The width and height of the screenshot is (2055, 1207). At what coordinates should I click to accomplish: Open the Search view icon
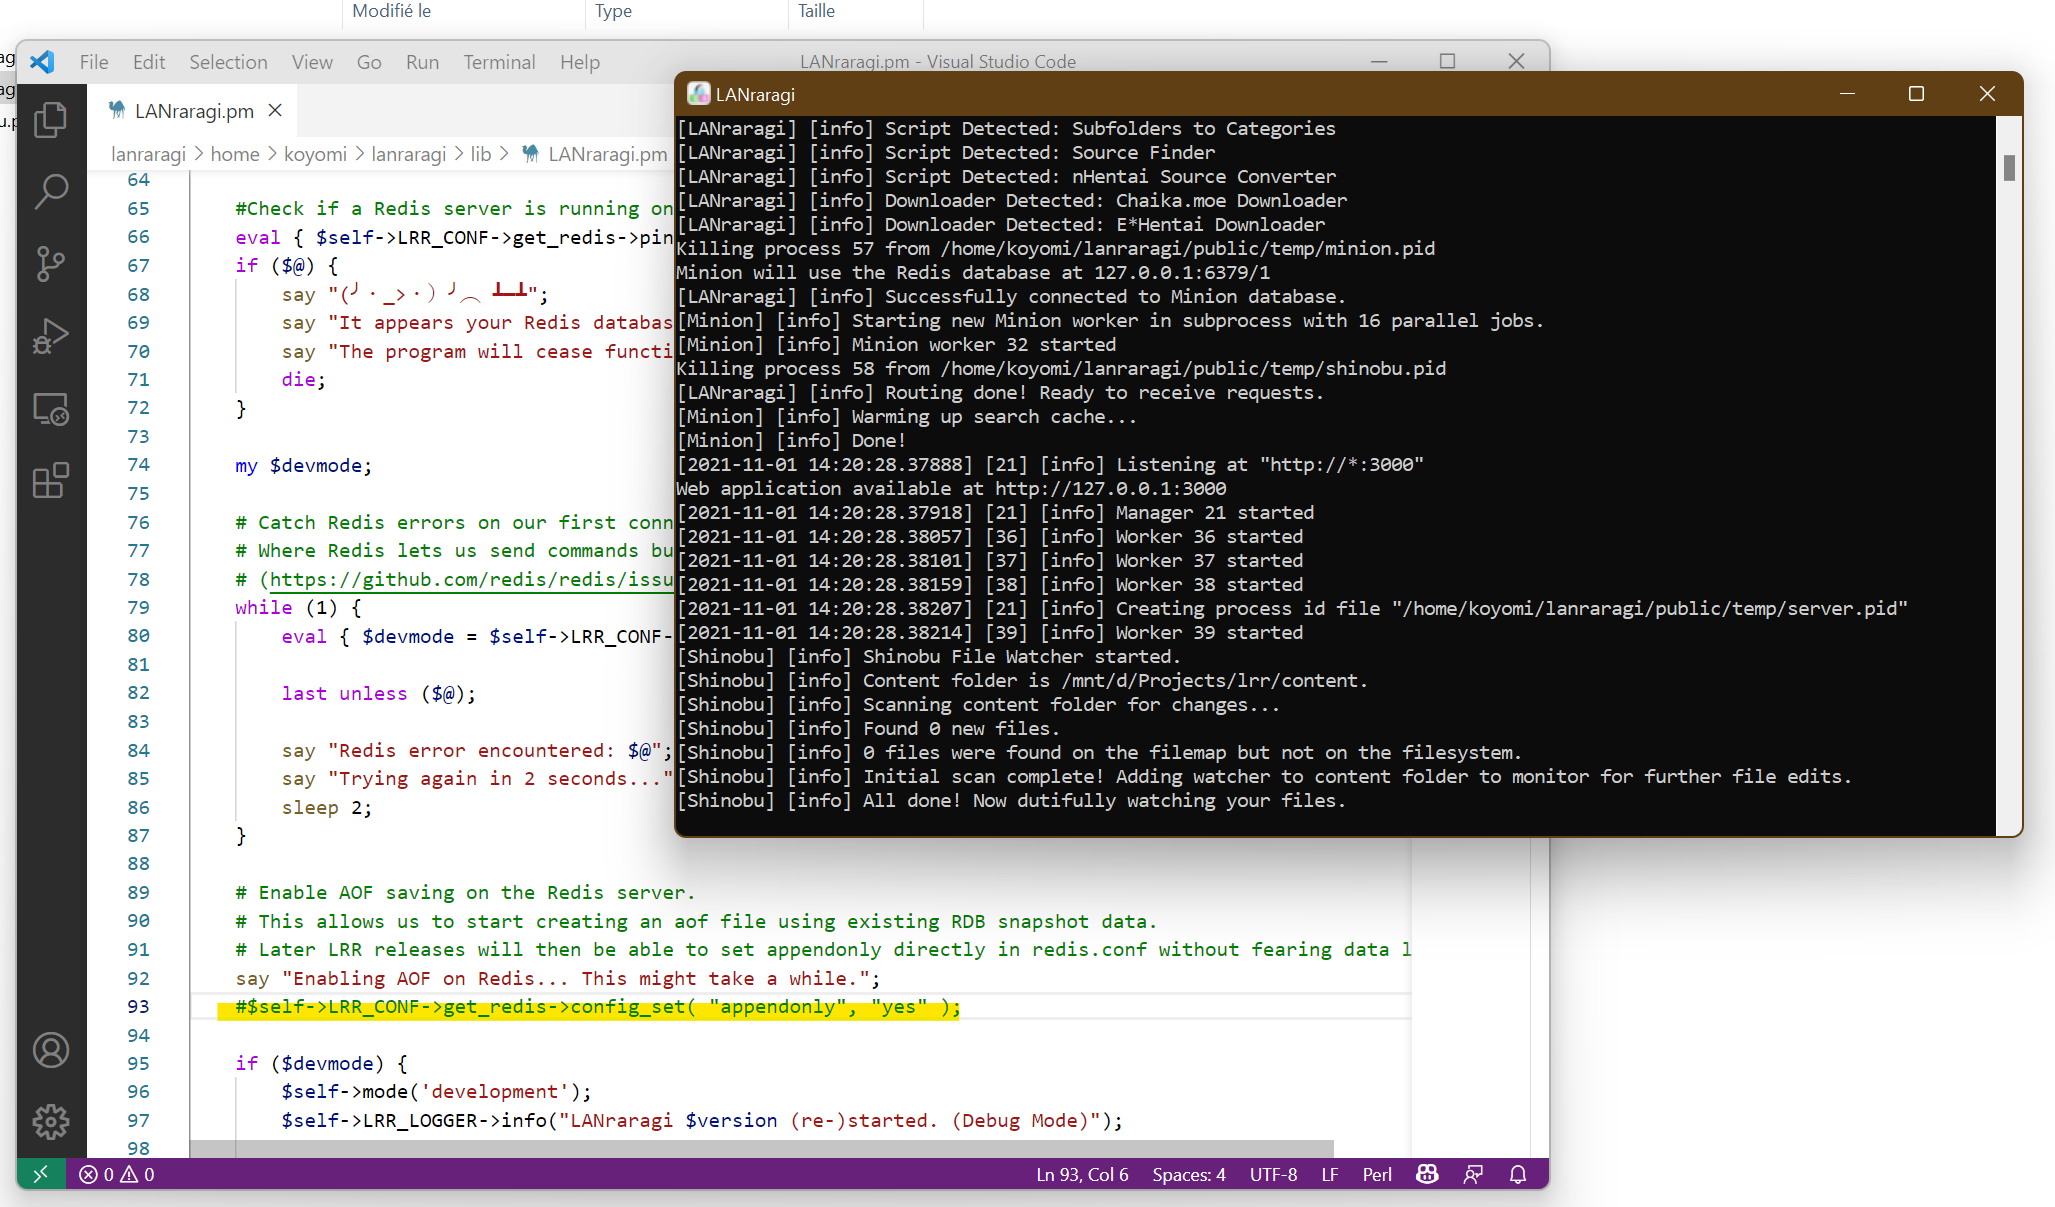coord(50,191)
